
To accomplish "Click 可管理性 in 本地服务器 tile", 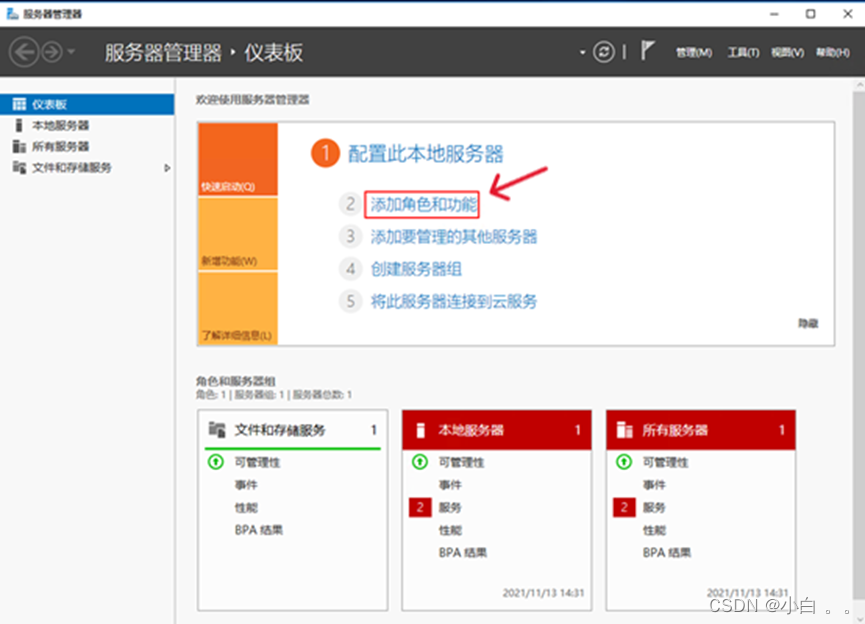I will [x=461, y=462].
